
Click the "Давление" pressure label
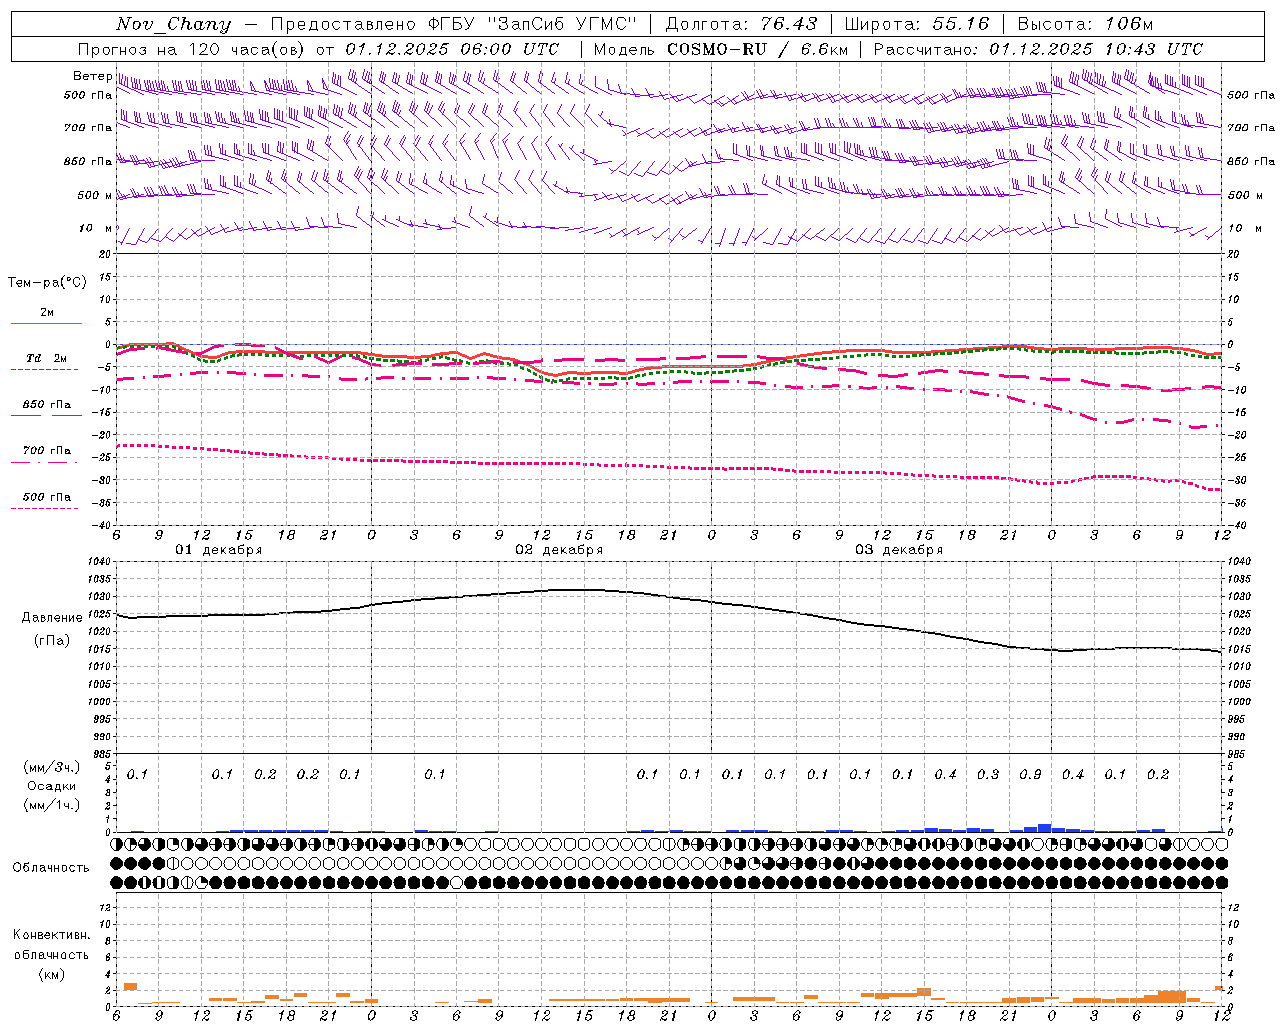pos(52,618)
